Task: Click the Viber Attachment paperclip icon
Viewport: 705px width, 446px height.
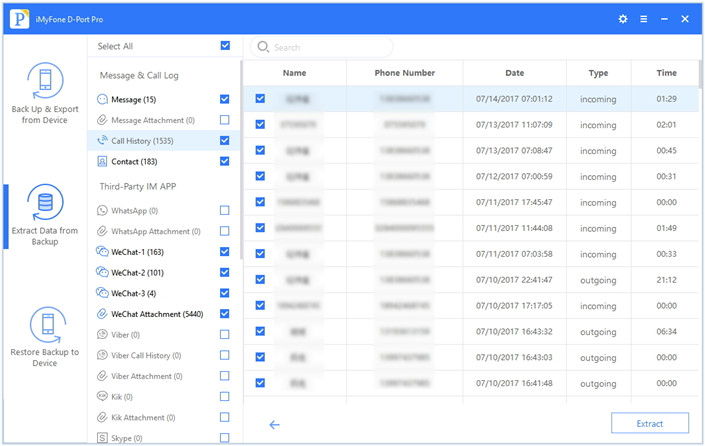Action: [x=103, y=376]
